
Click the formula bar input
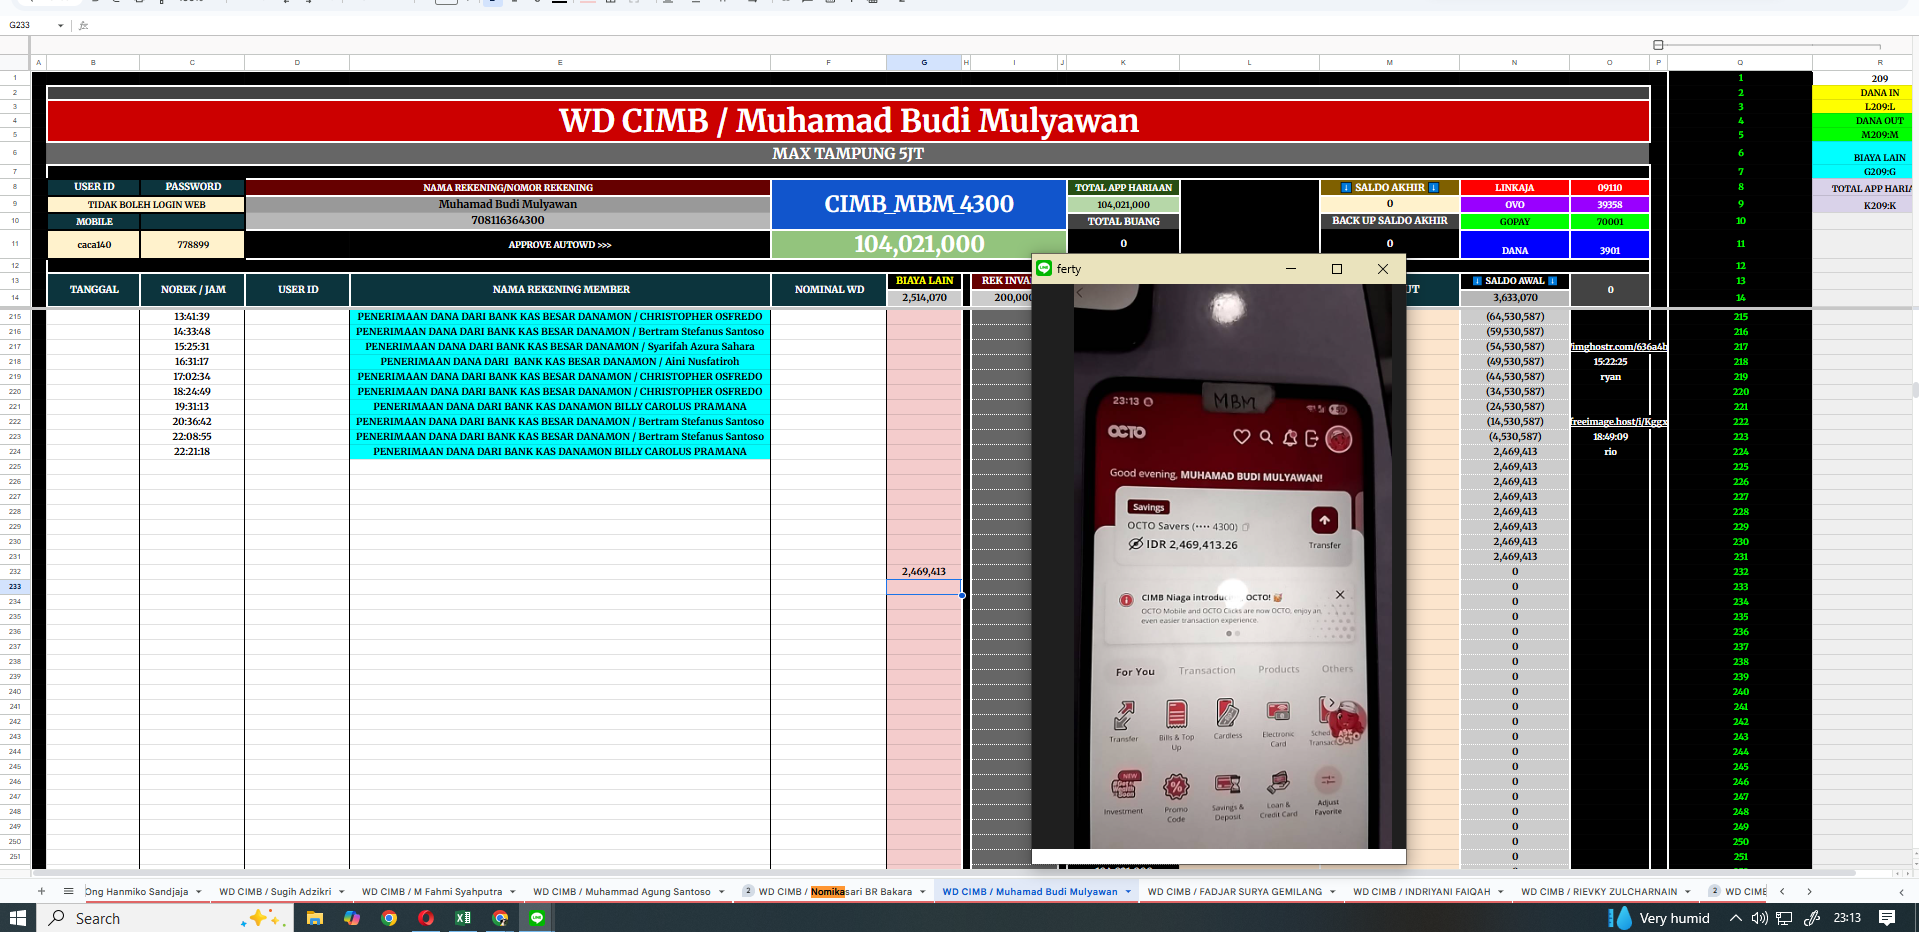click(1000, 25)
